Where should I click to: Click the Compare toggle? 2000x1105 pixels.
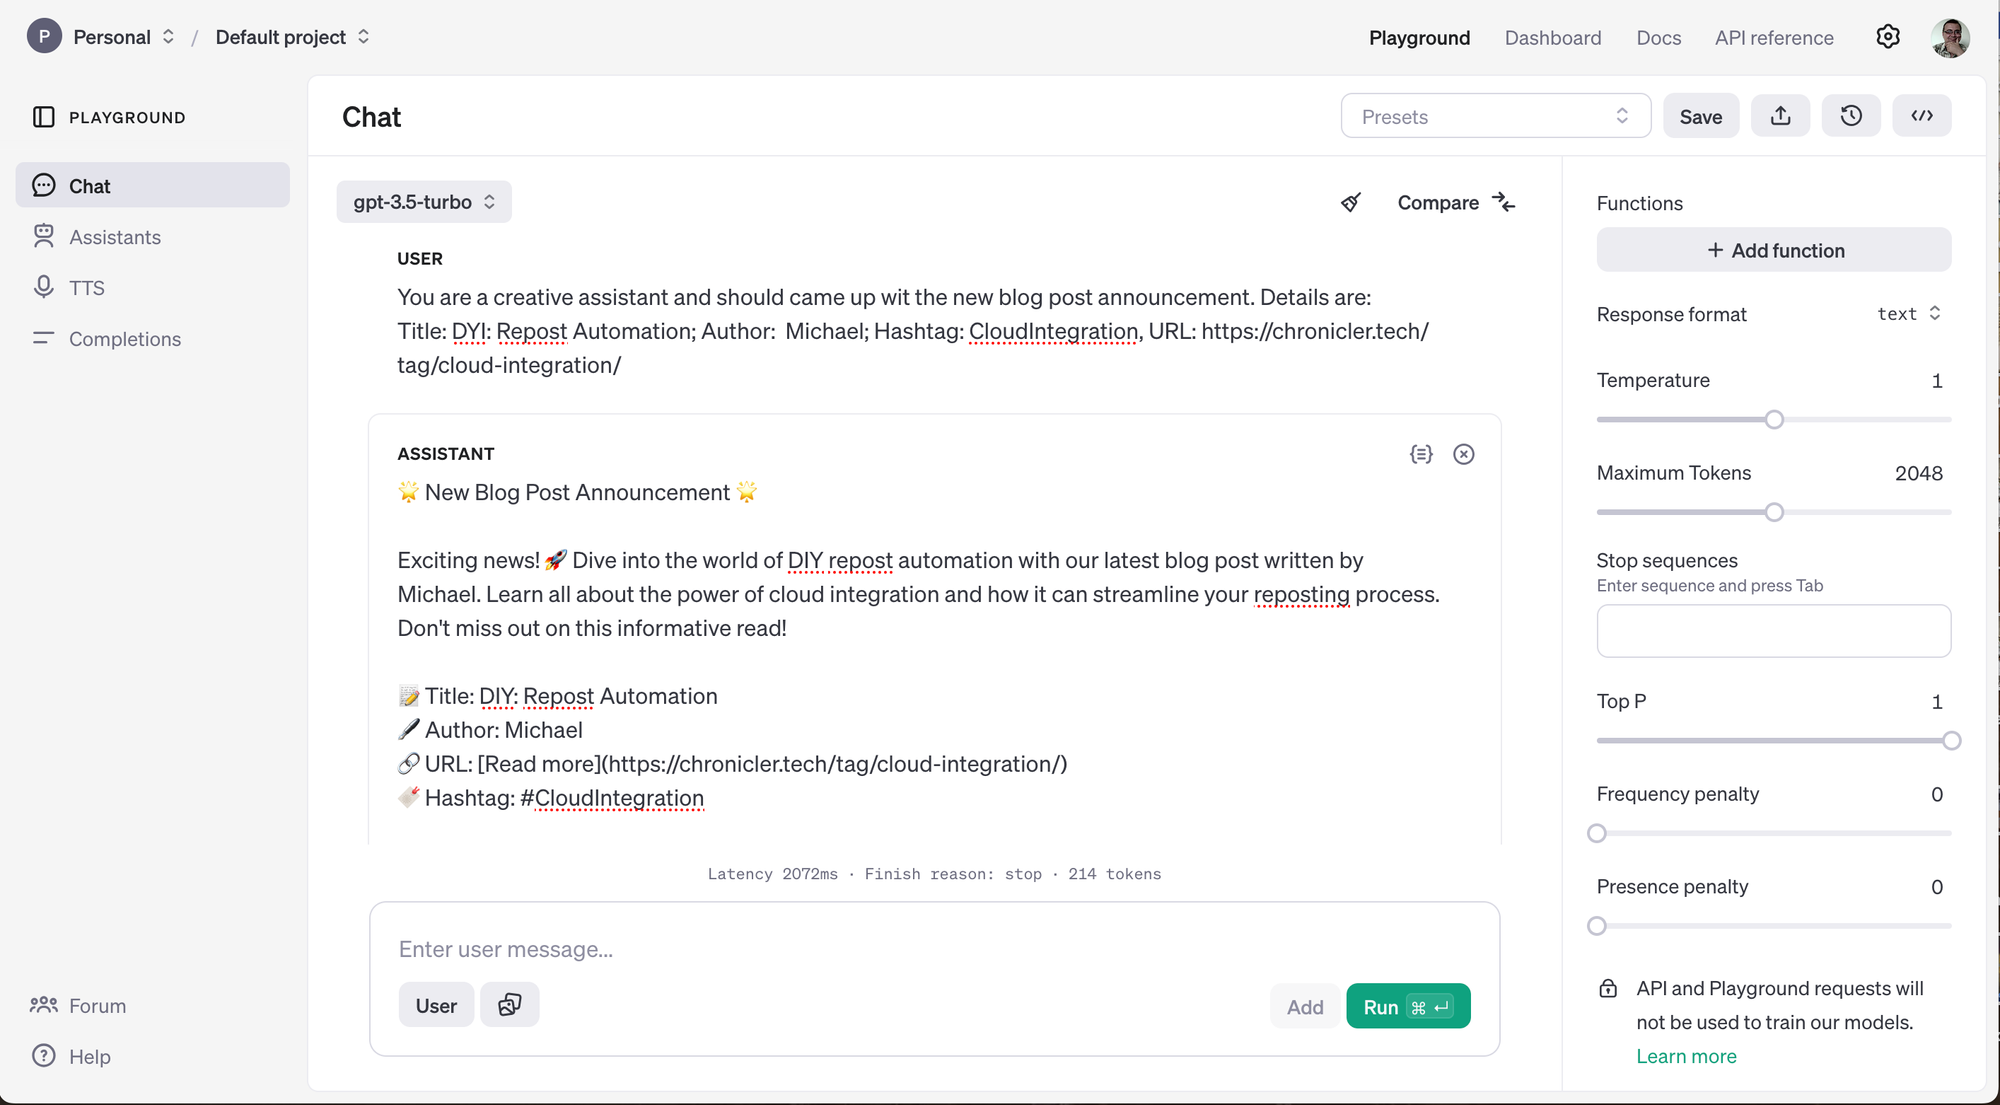pos(1456,203)
